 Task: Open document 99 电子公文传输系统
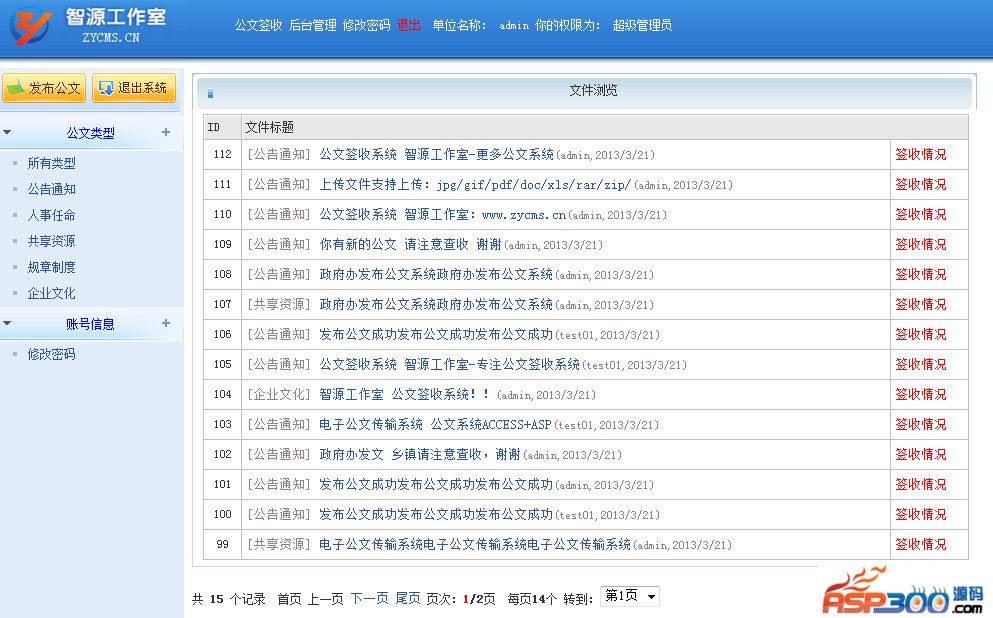click(475, 545)
